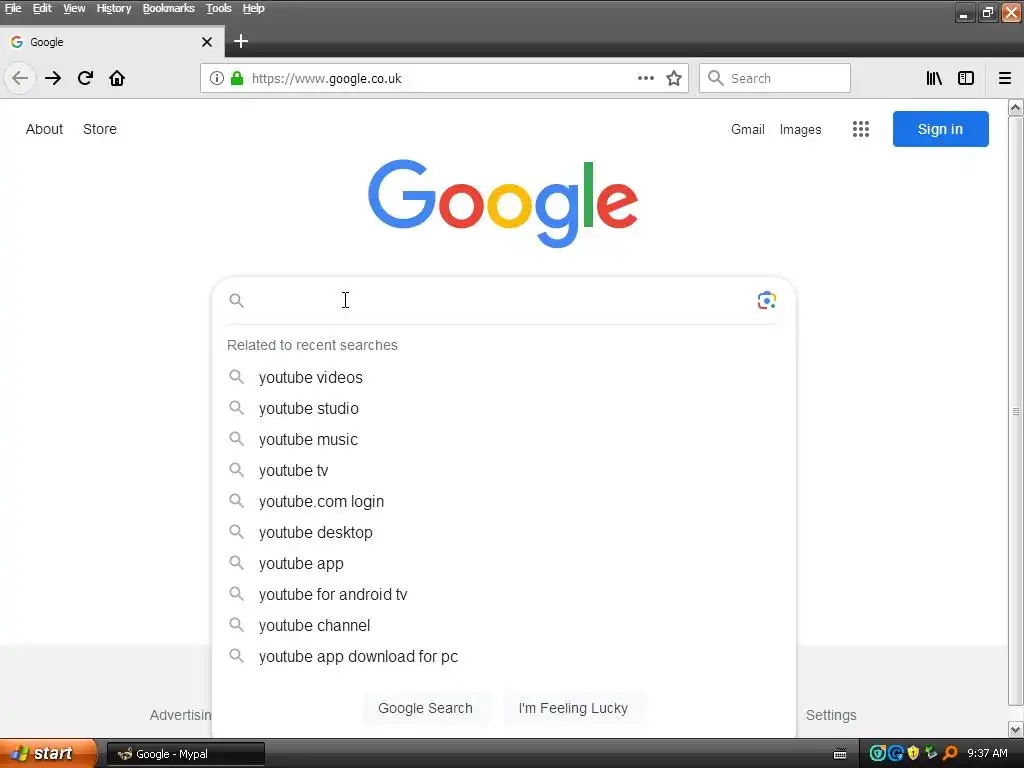
Task: Click the I'm Feeling Lucky button
Action: tap(573, 709)
